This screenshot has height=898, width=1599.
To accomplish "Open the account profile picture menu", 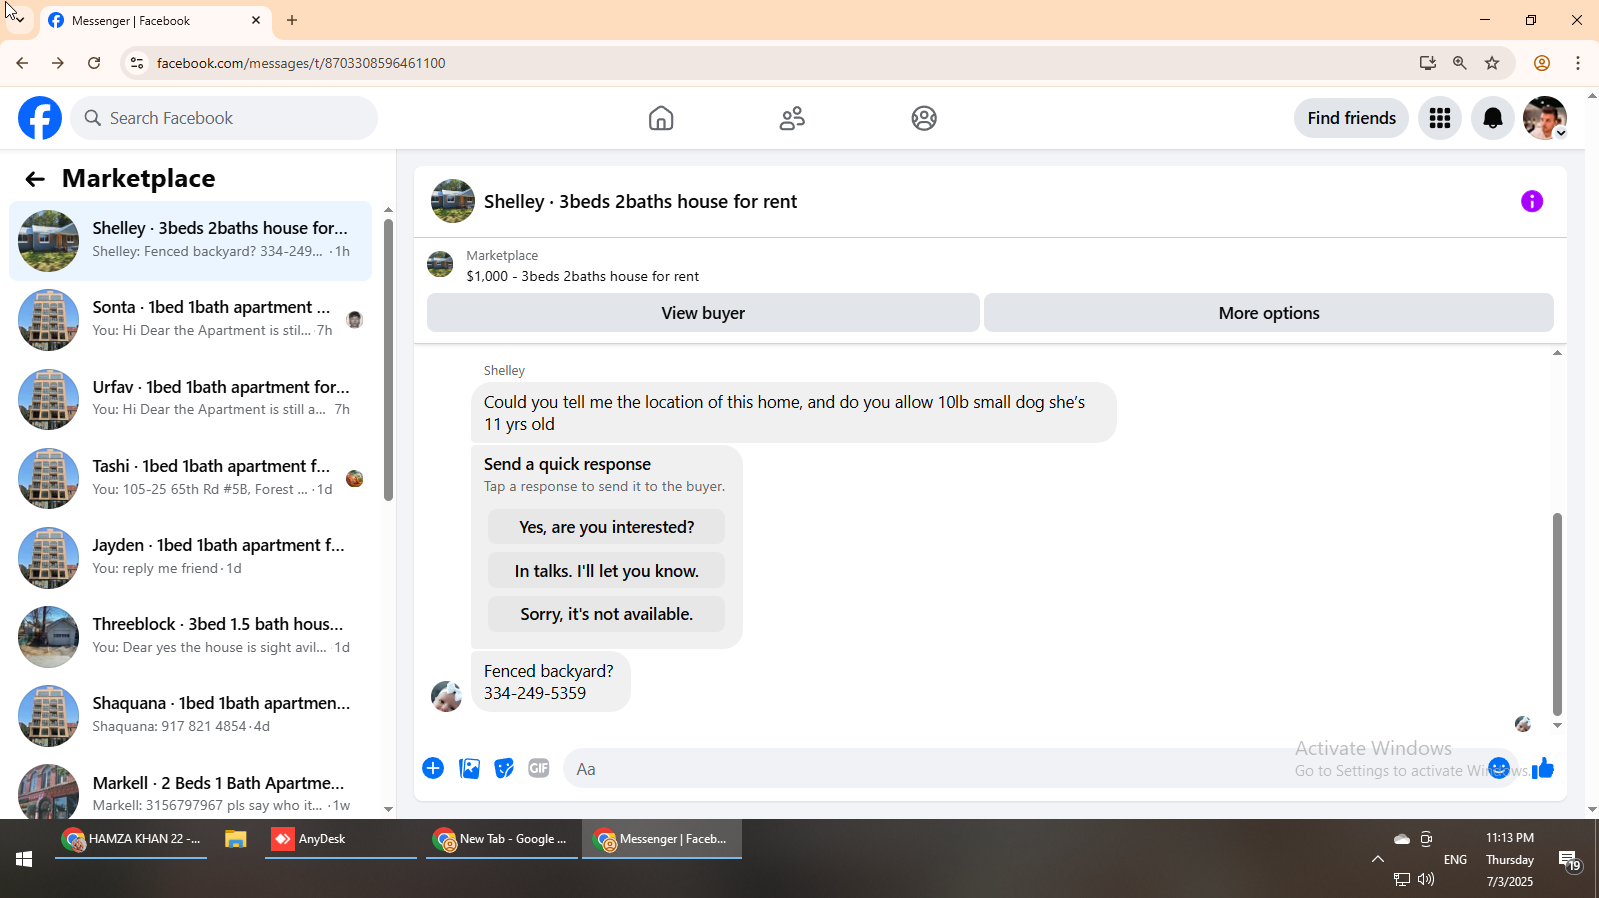I will click(1545, 118).
